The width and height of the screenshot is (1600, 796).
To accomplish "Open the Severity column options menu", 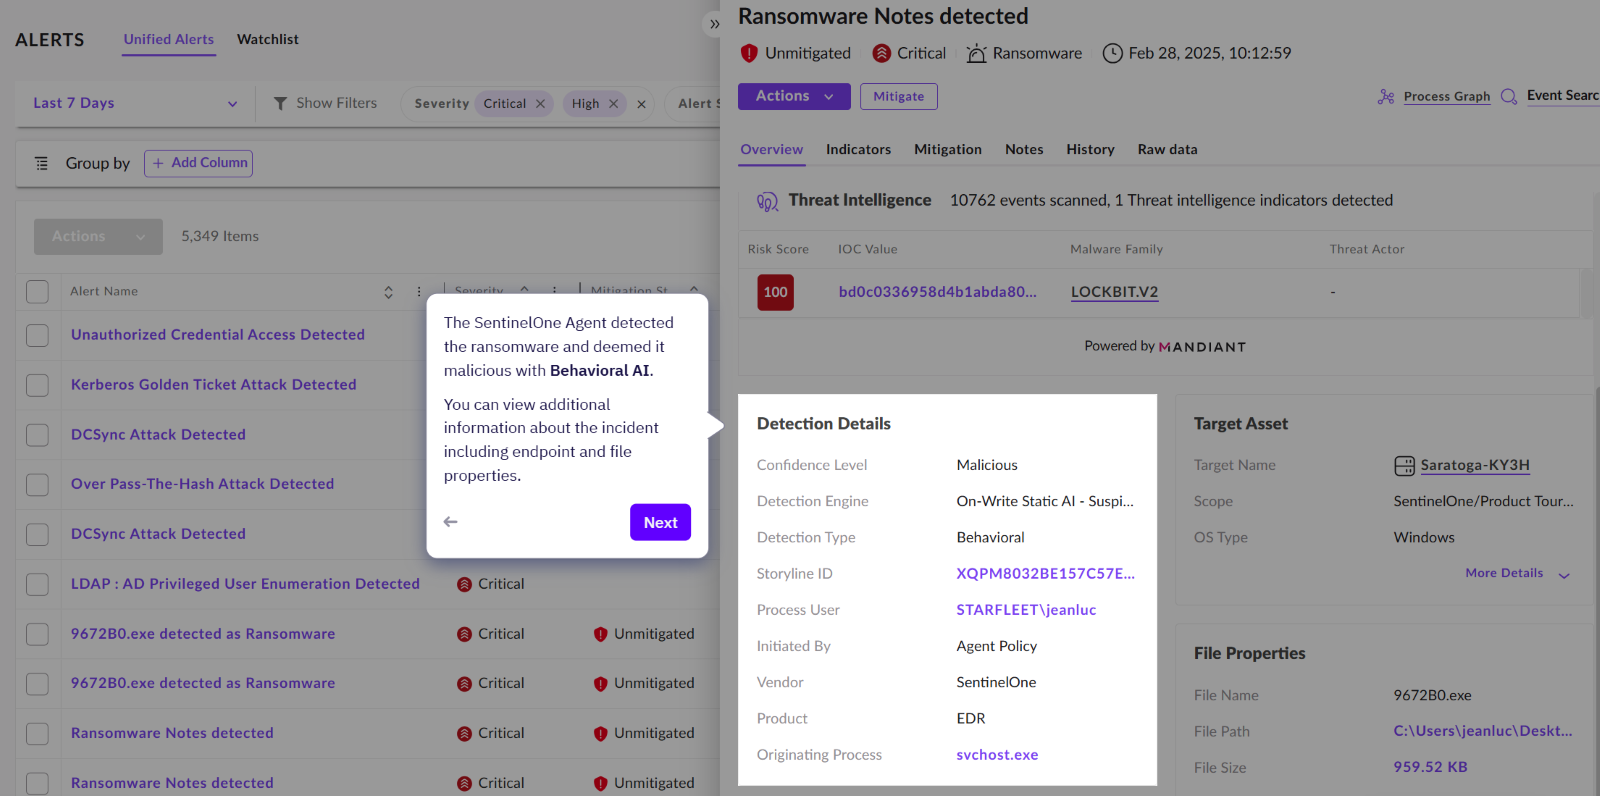I will point(554,292).
